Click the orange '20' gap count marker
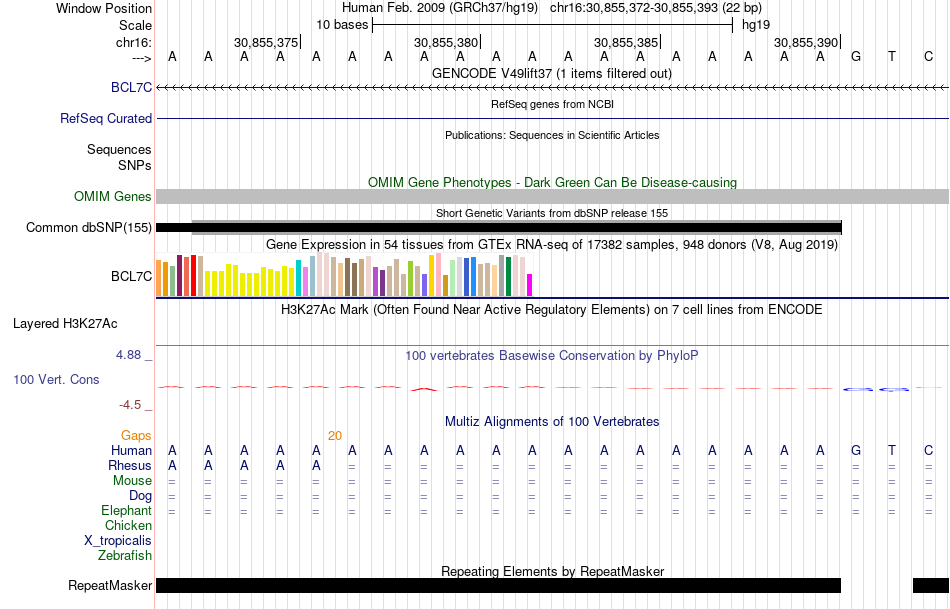 tap(334, 436)
